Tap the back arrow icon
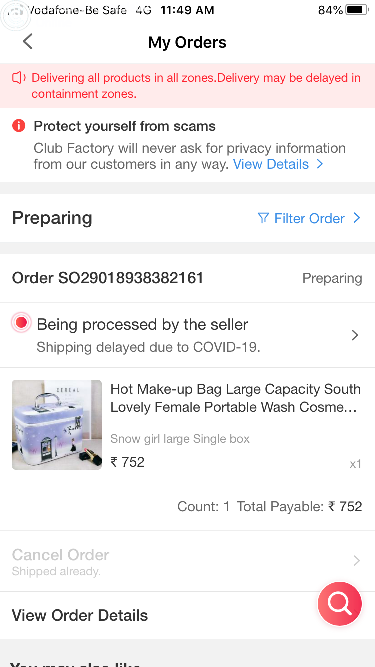Screen dimensions: 375x667 tap(28, 42)
